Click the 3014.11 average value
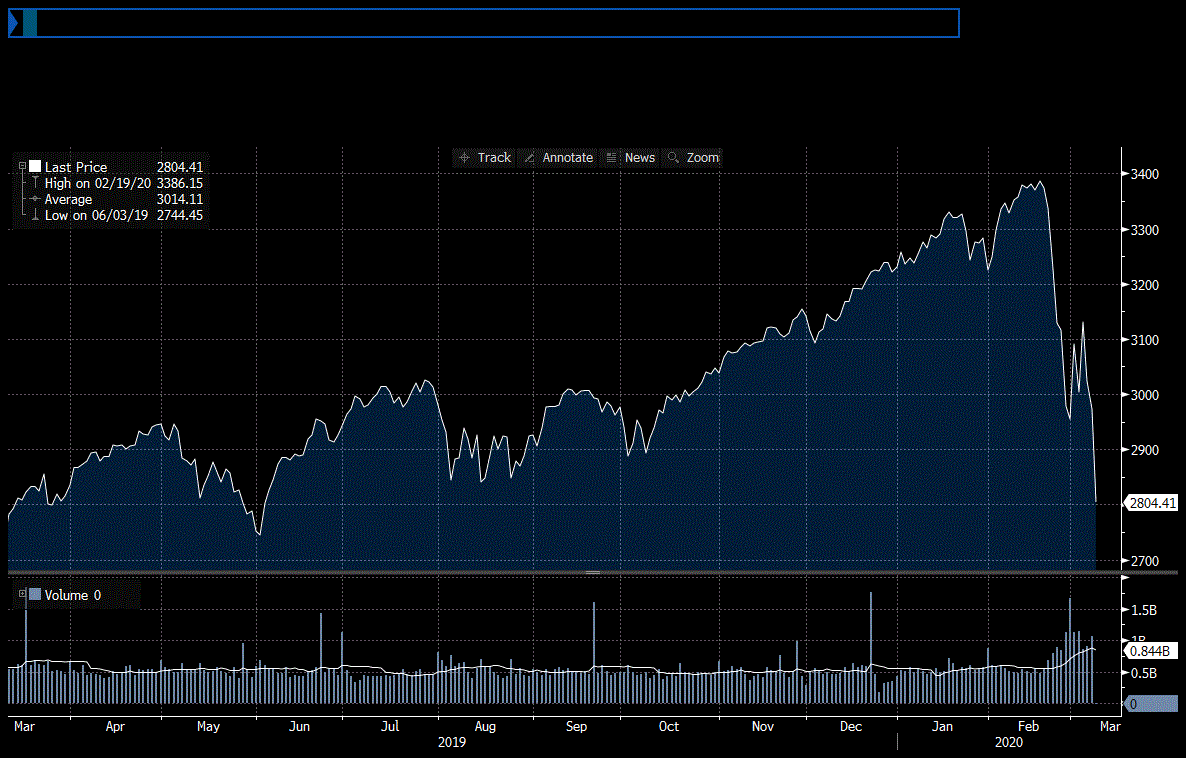 (180, 199)
